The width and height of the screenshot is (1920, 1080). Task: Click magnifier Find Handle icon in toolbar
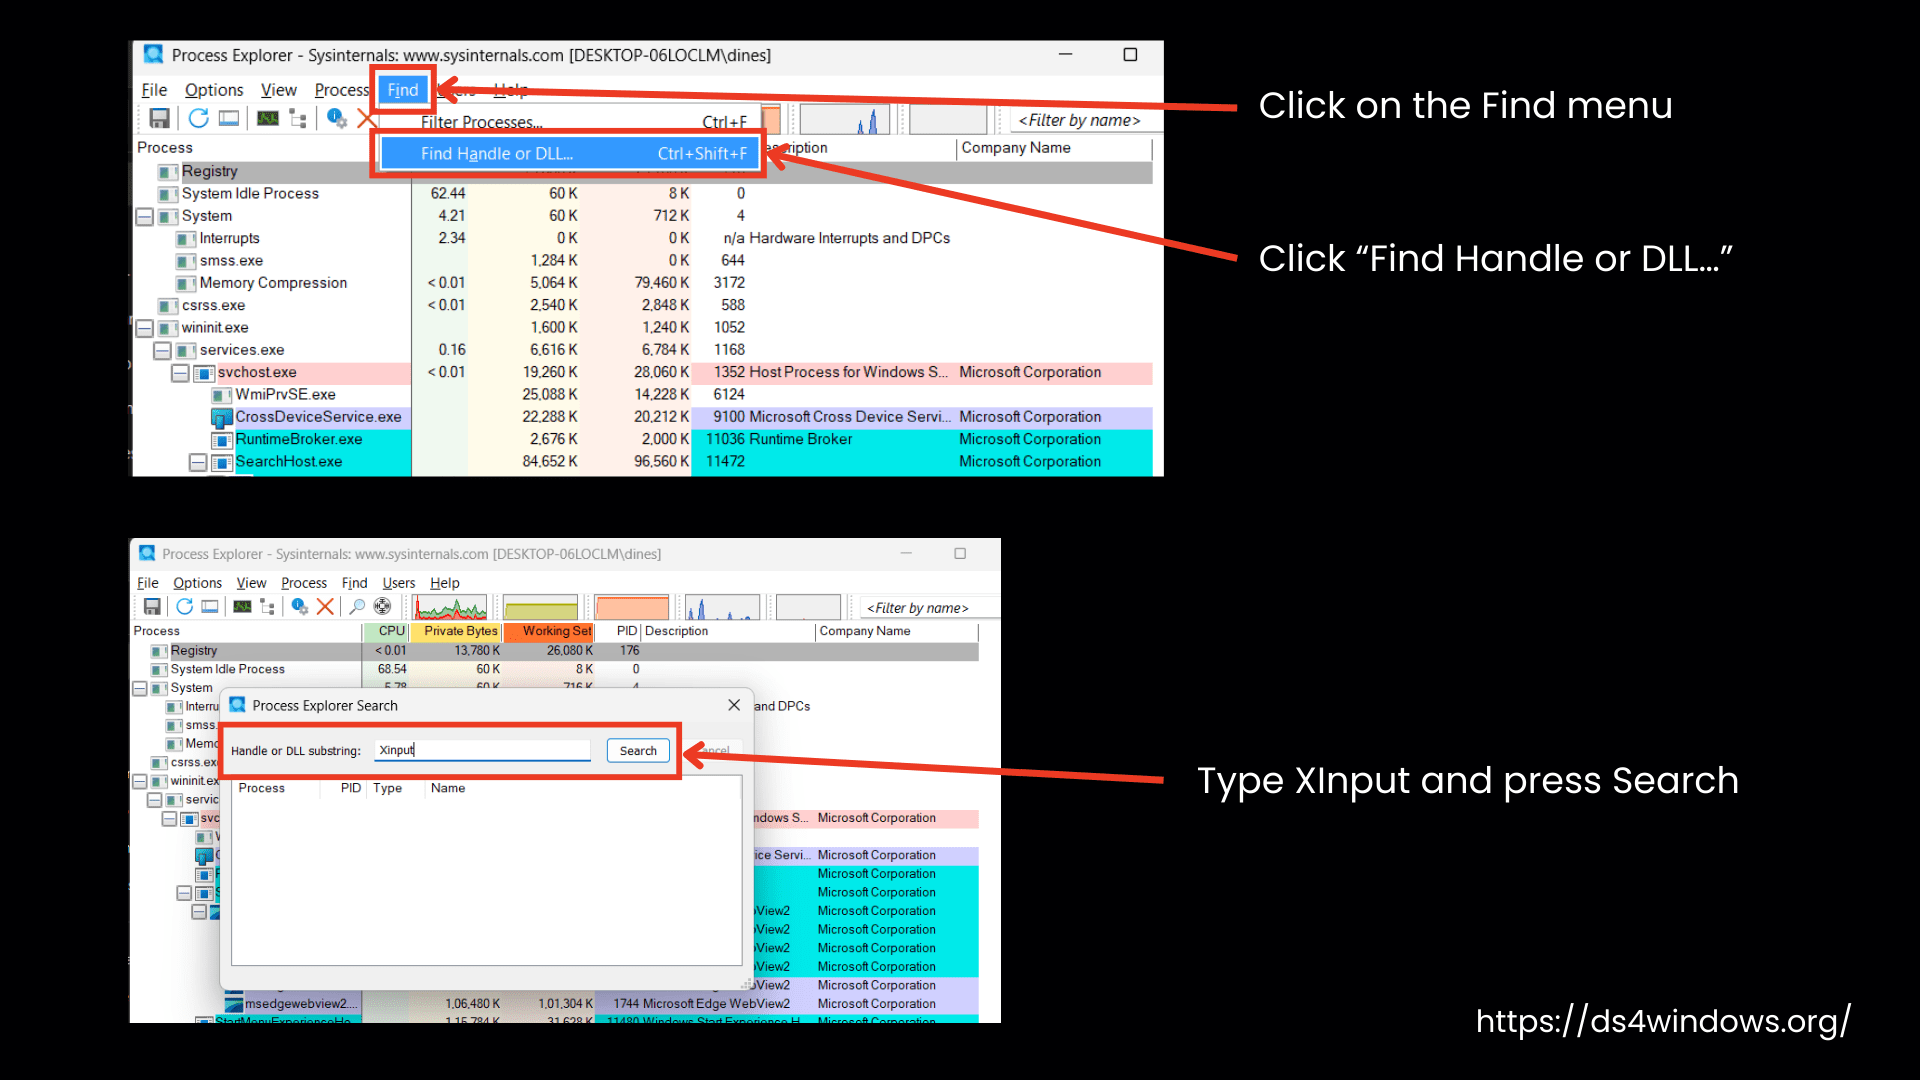click(x=356, y=607)
